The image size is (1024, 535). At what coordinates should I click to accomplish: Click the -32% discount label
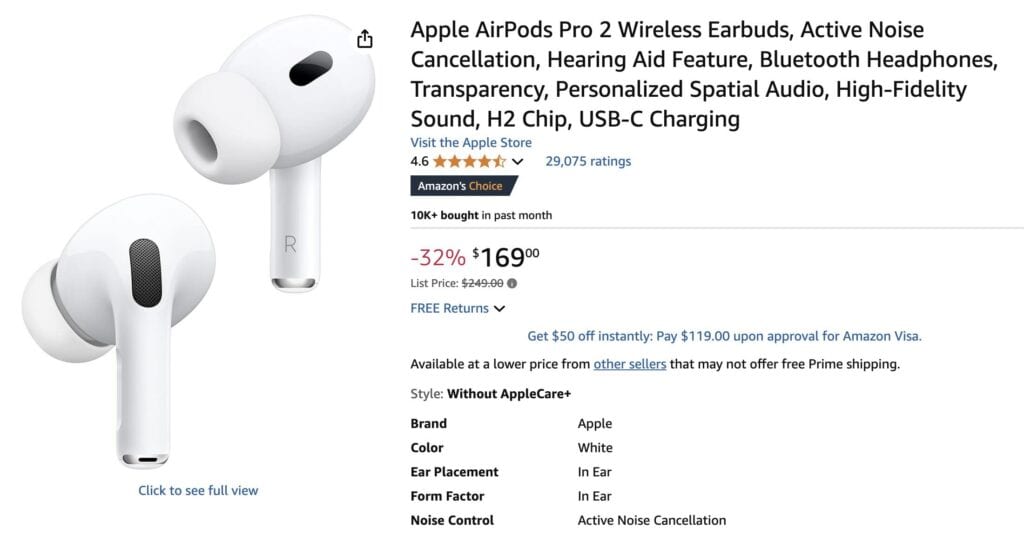[x=438, y=258]
